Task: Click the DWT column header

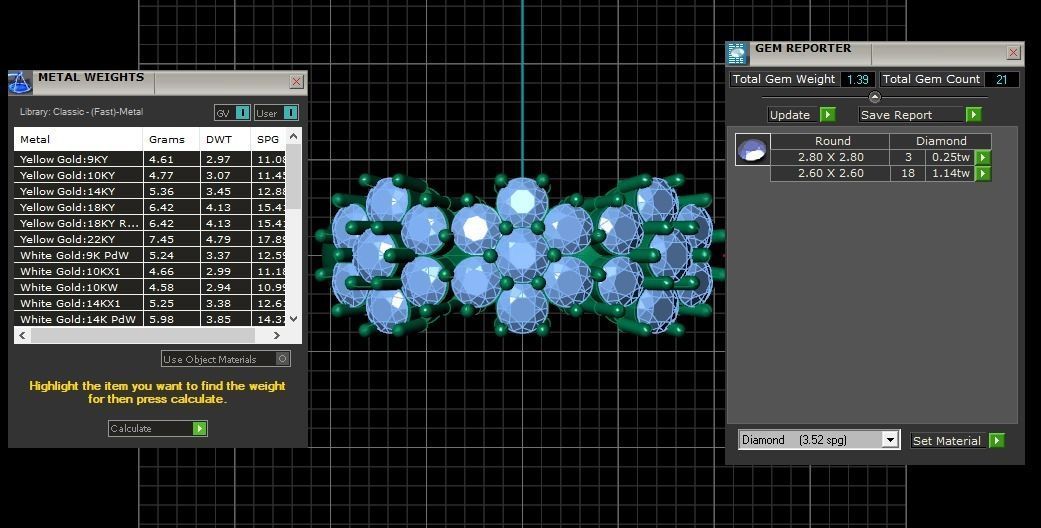Action: [225, 139]
